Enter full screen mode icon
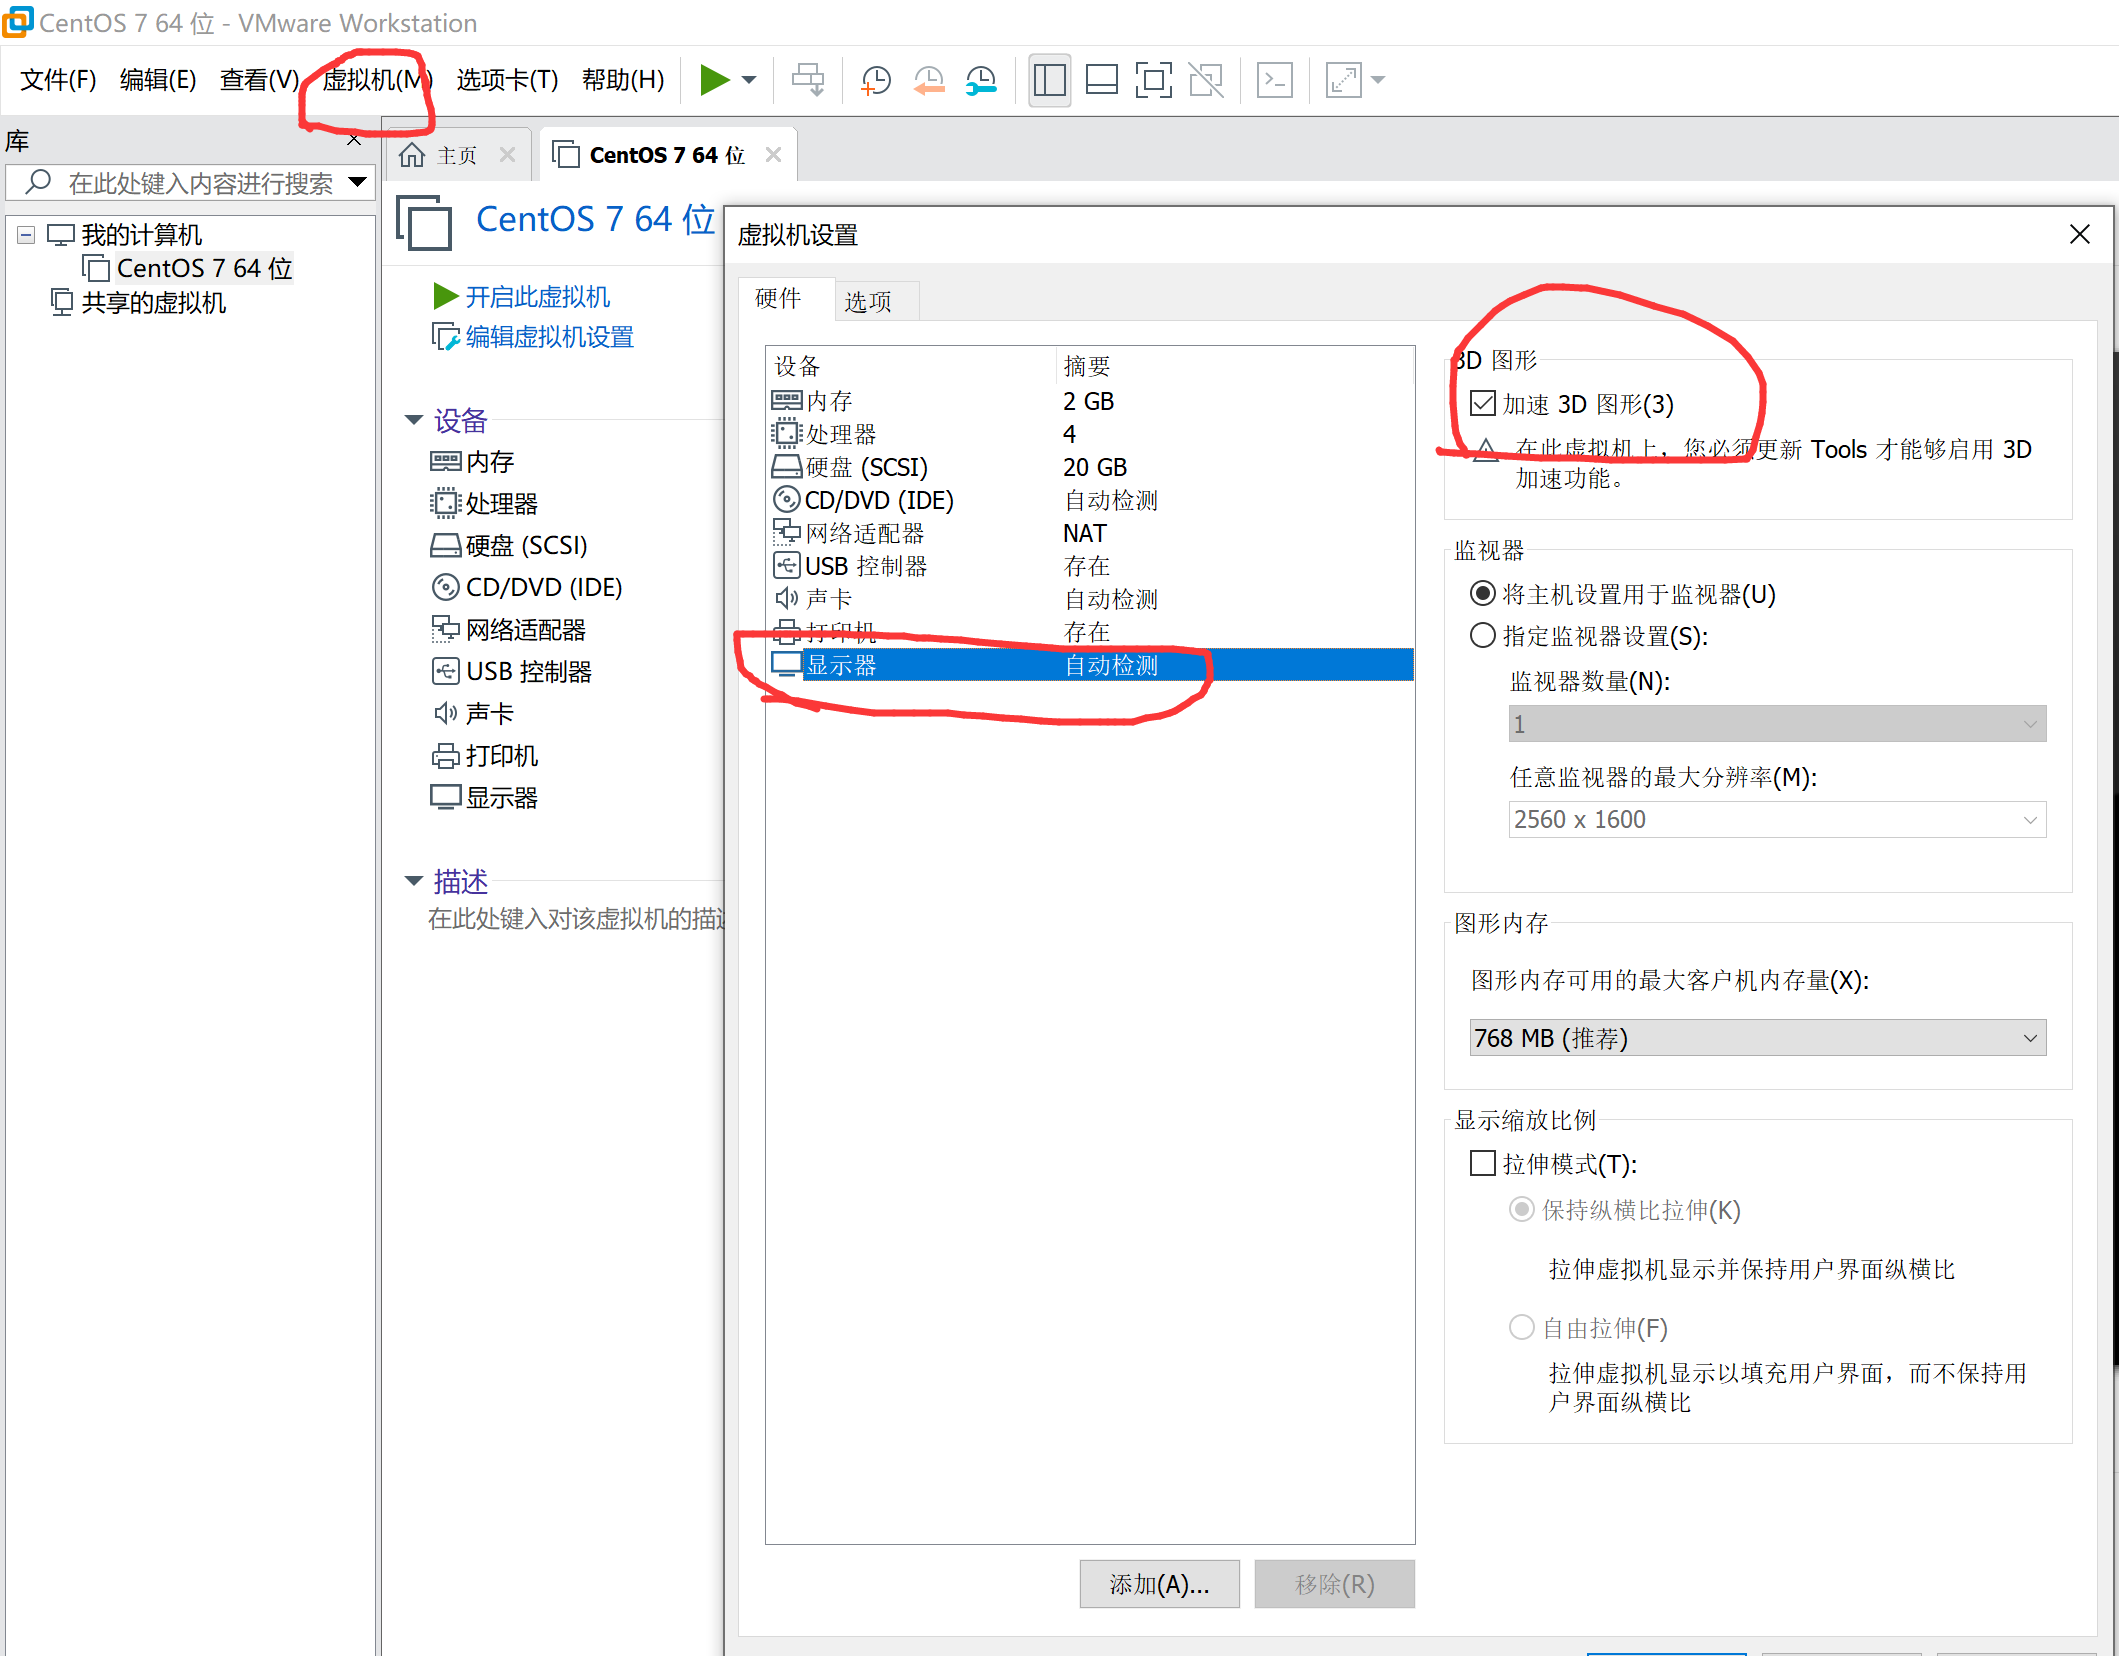 pos(1153,80)
